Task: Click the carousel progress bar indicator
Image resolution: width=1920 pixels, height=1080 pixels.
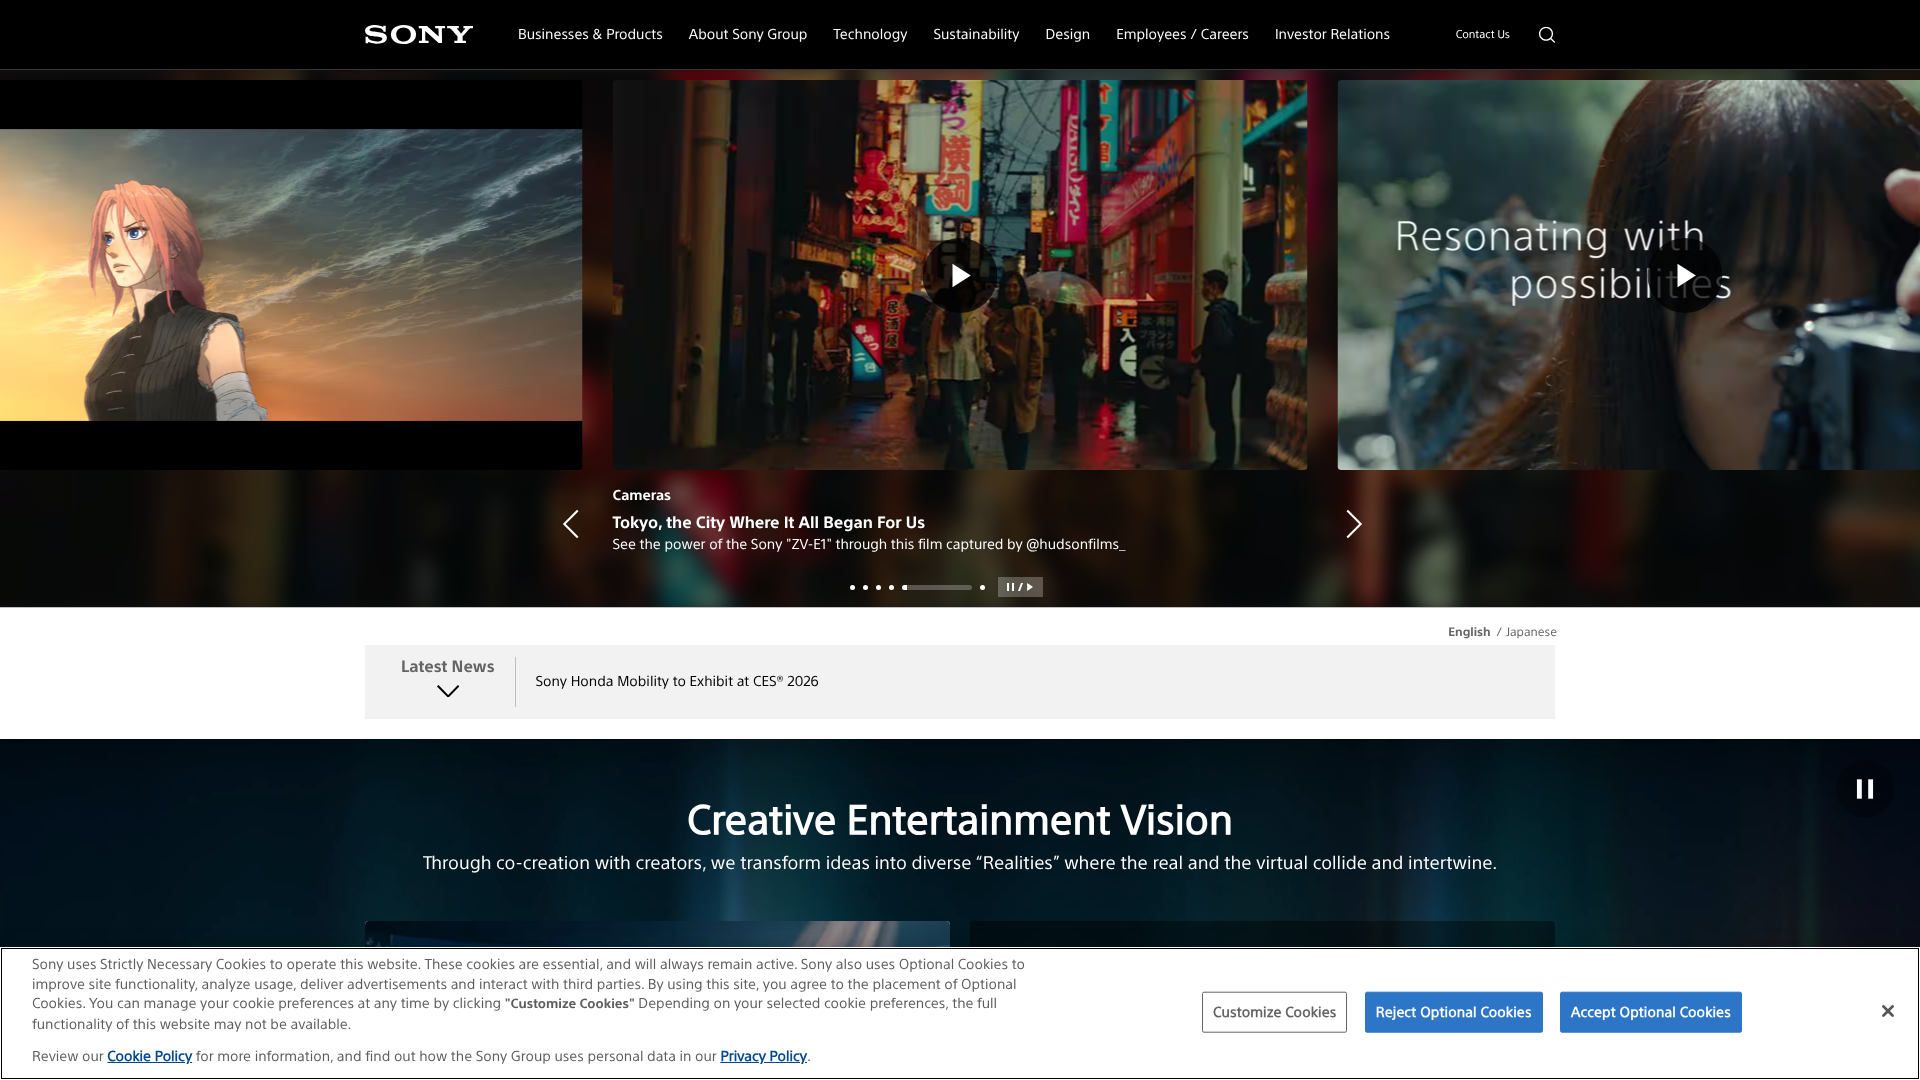Action: pos(937,587)
